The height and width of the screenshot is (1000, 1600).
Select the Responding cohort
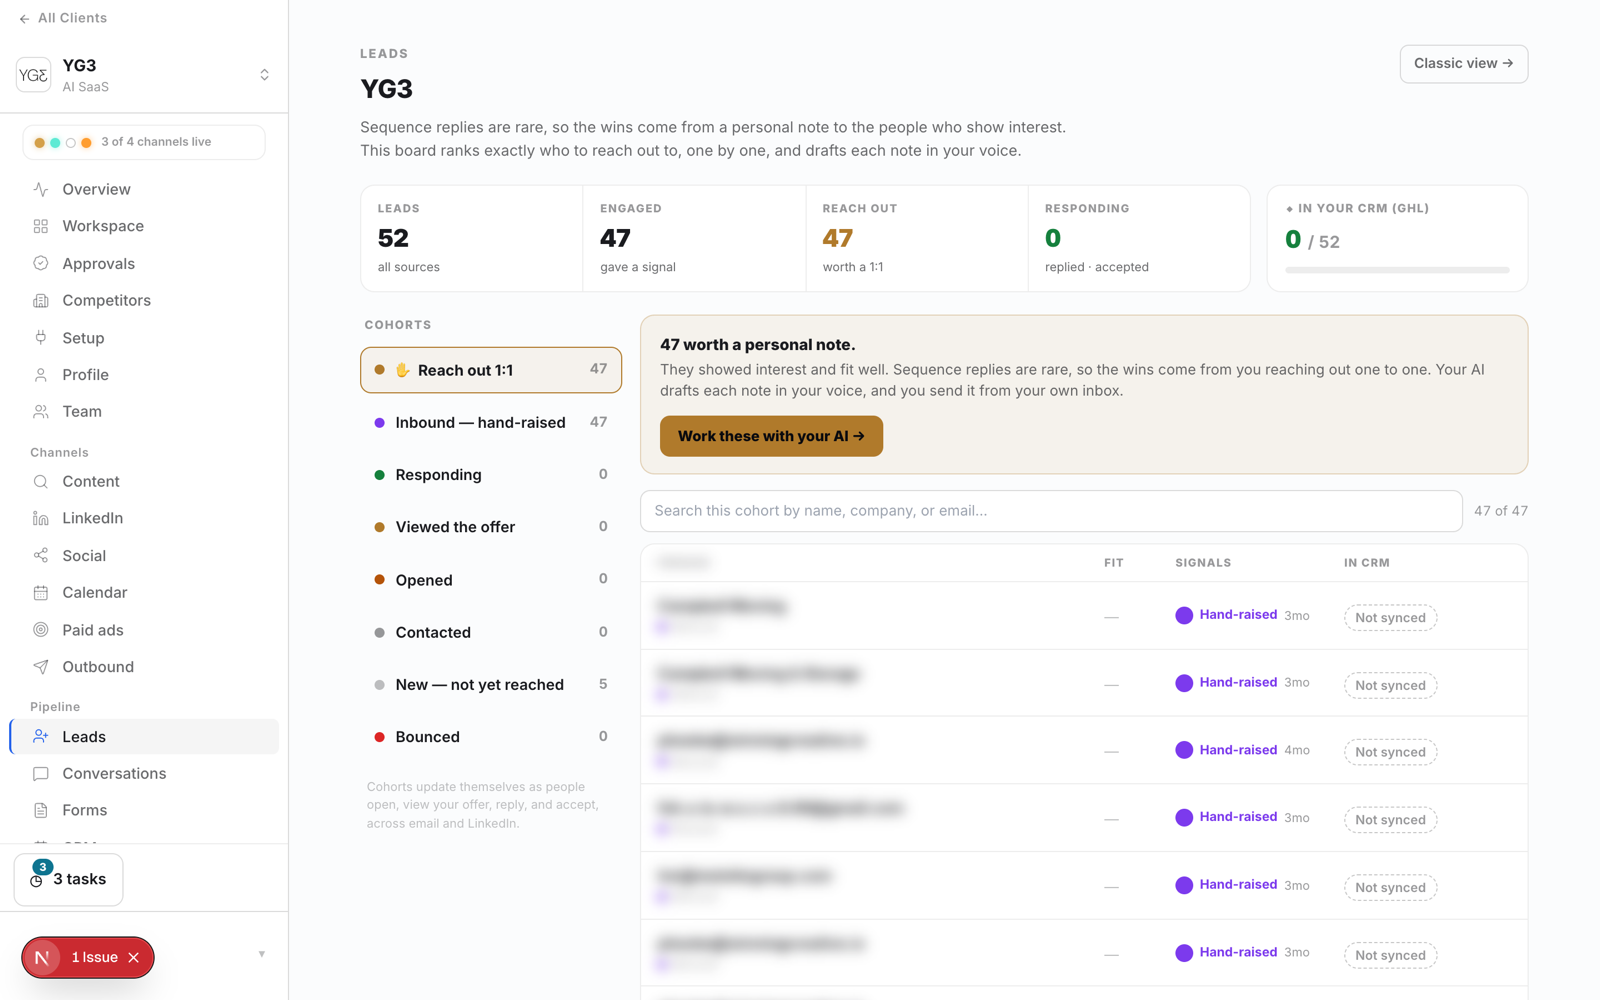click(491, 475)
